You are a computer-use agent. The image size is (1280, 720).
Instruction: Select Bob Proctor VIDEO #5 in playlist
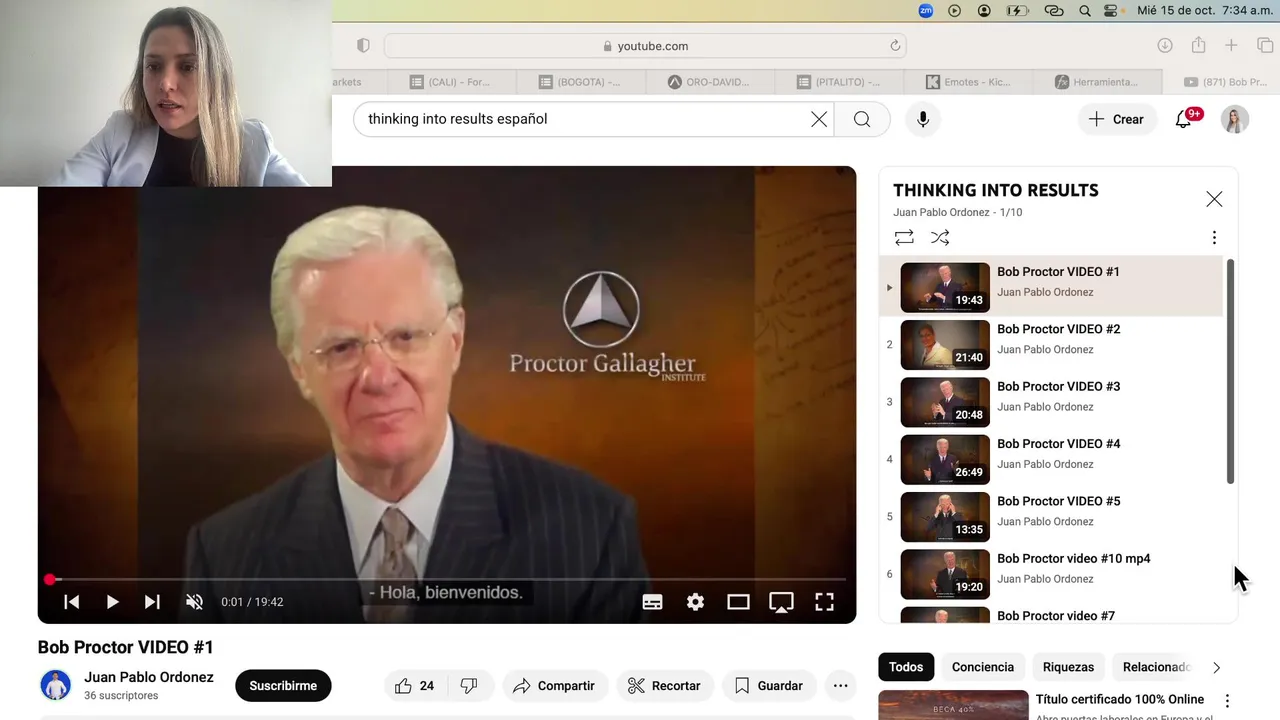tap(1051, 516)
